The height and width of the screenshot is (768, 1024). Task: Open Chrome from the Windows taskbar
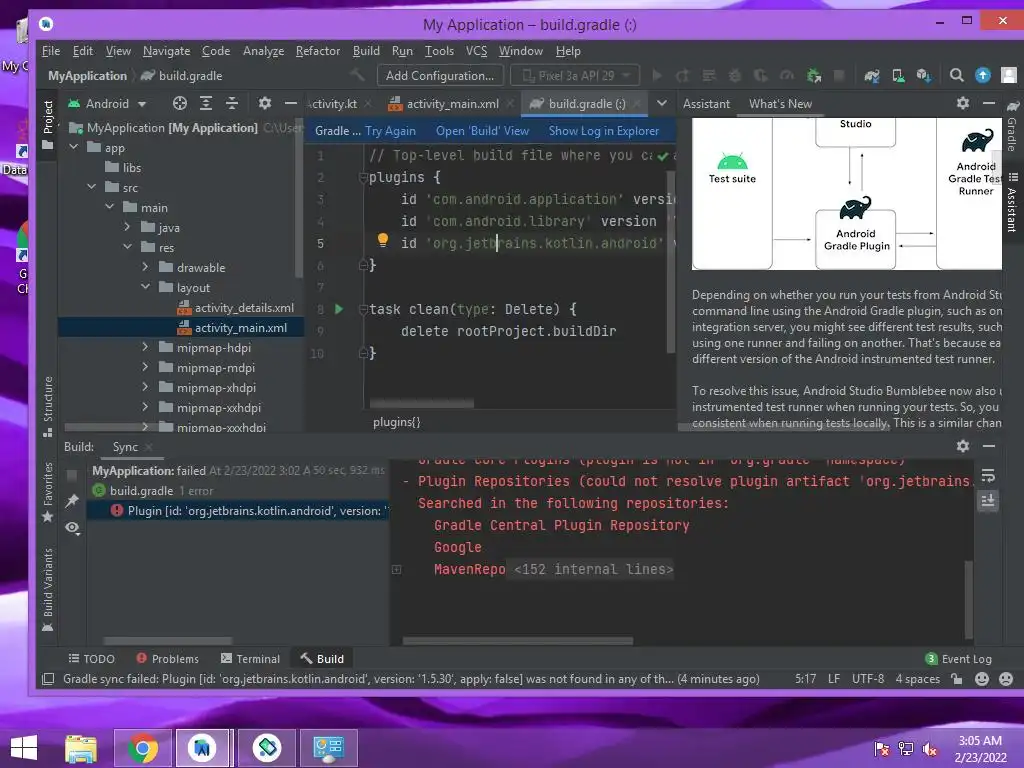tap(142, 748)
